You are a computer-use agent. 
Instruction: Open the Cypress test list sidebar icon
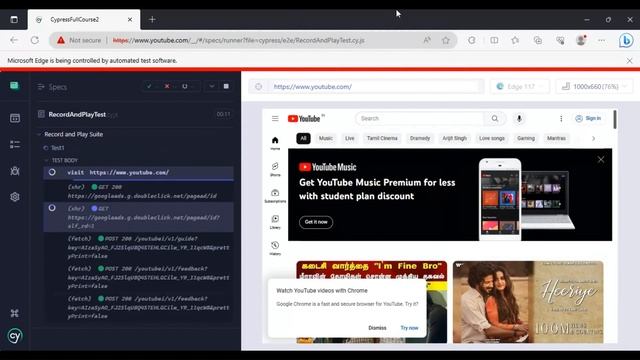pyautogui.click(x=15, y=144)
